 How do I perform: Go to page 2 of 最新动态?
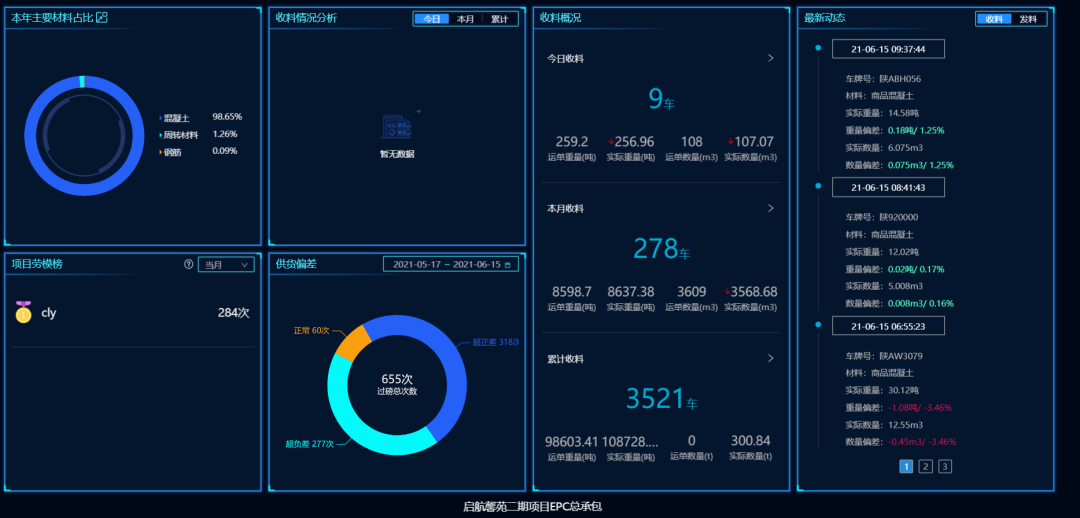[x=925, y=466]
